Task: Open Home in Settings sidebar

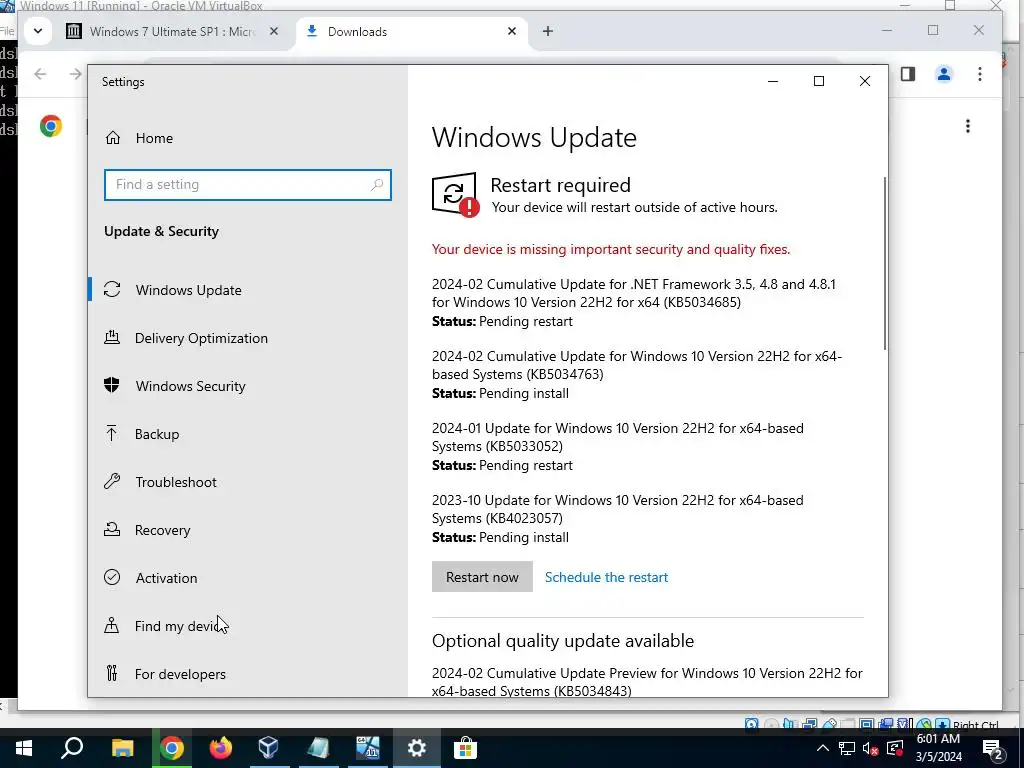Action: coord(138,138)
